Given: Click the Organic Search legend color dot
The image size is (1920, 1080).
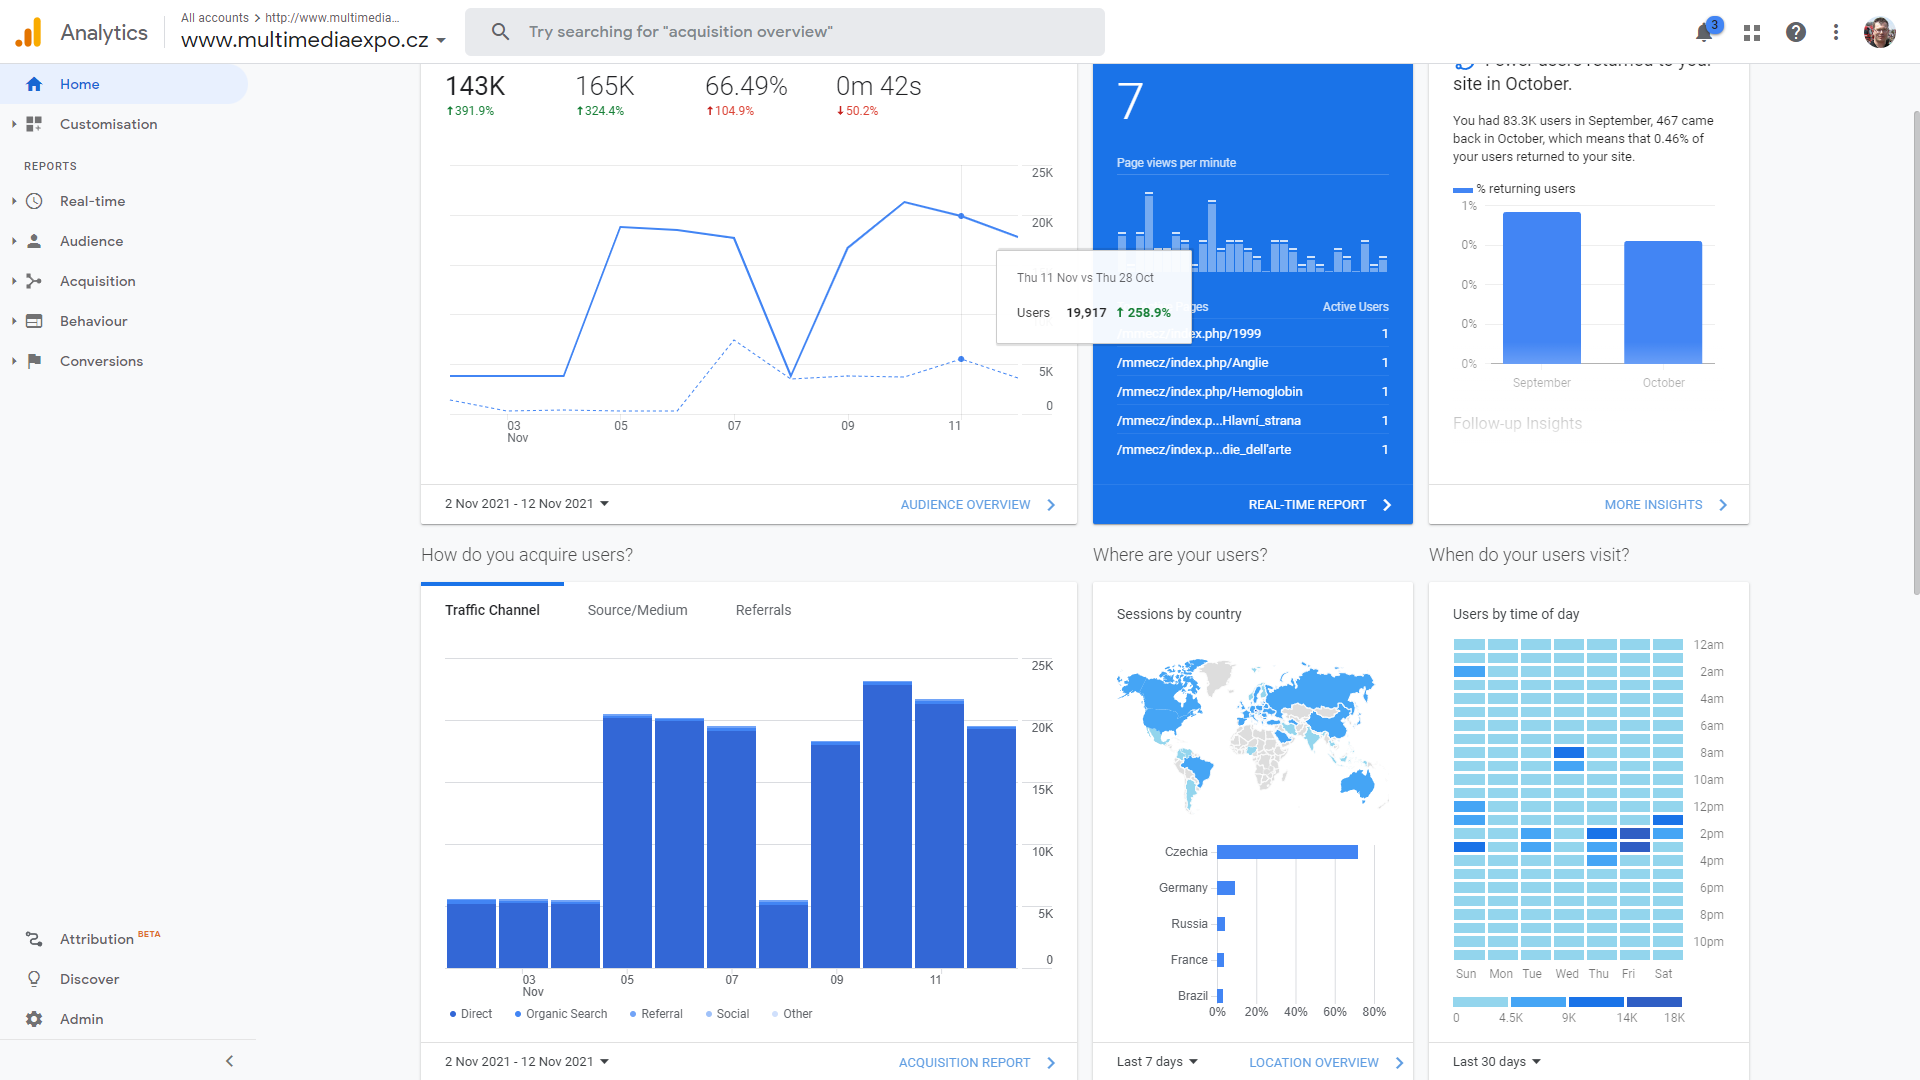Looking at the screenshot, I should 518,1014.
